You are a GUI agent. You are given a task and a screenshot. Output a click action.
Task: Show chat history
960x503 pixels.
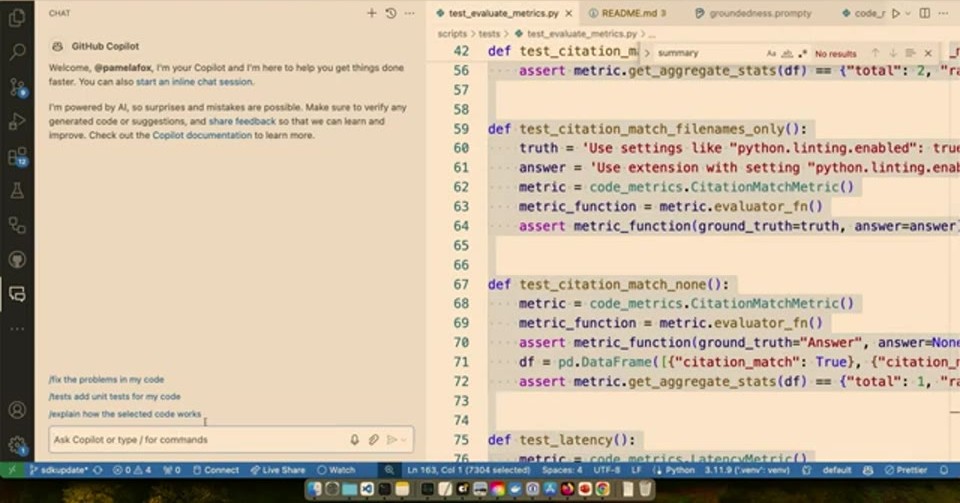(x=391, y=13)
